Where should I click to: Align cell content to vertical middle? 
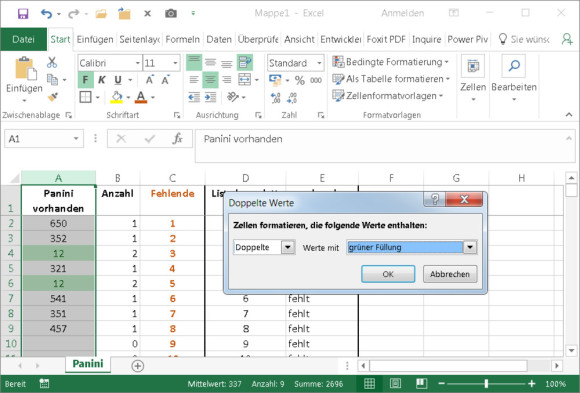(210, 63)
